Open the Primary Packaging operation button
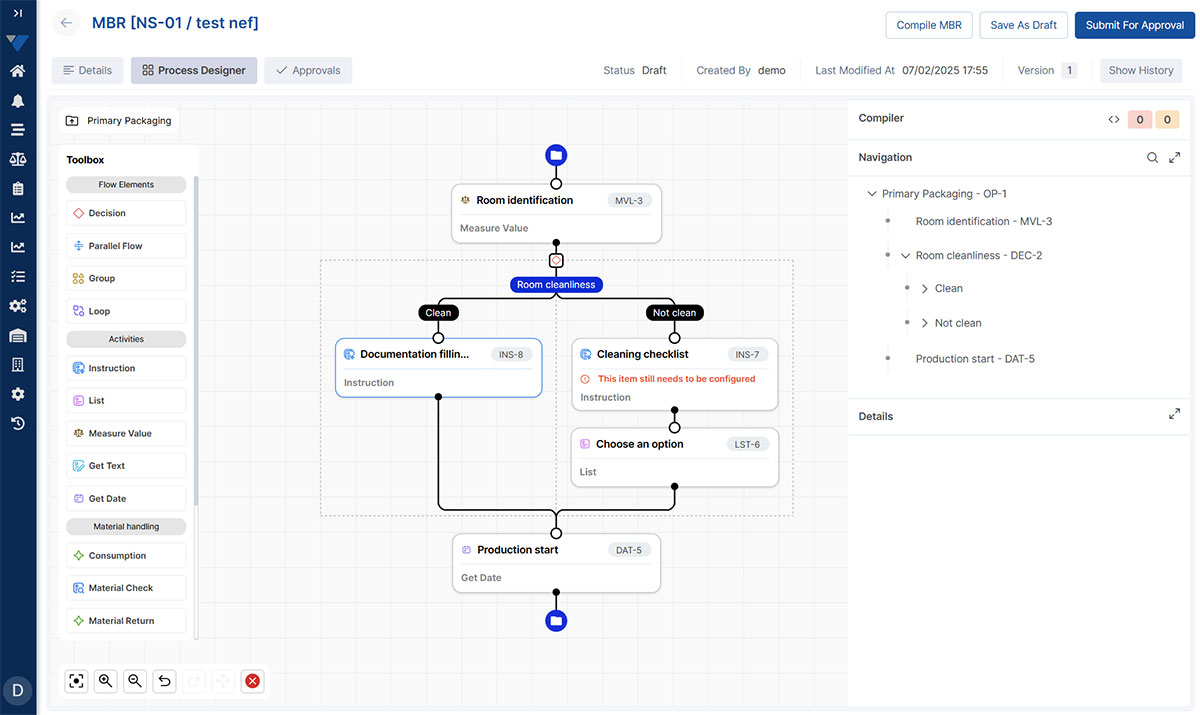The image size is (1200, 715). point(119,121)
